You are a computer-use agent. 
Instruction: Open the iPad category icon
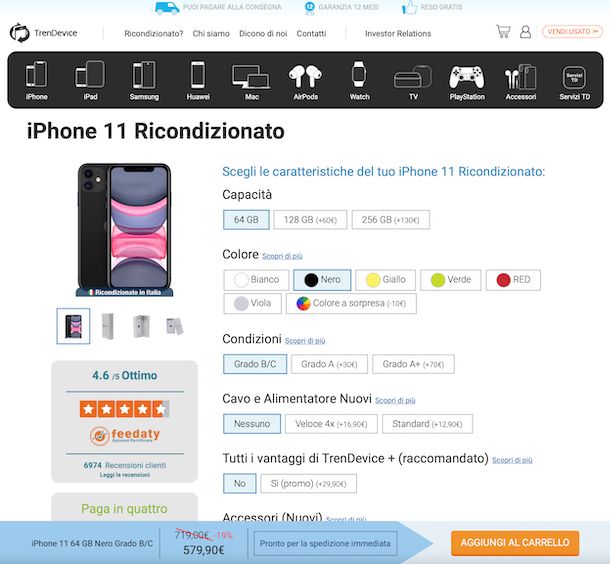(90, 80)
